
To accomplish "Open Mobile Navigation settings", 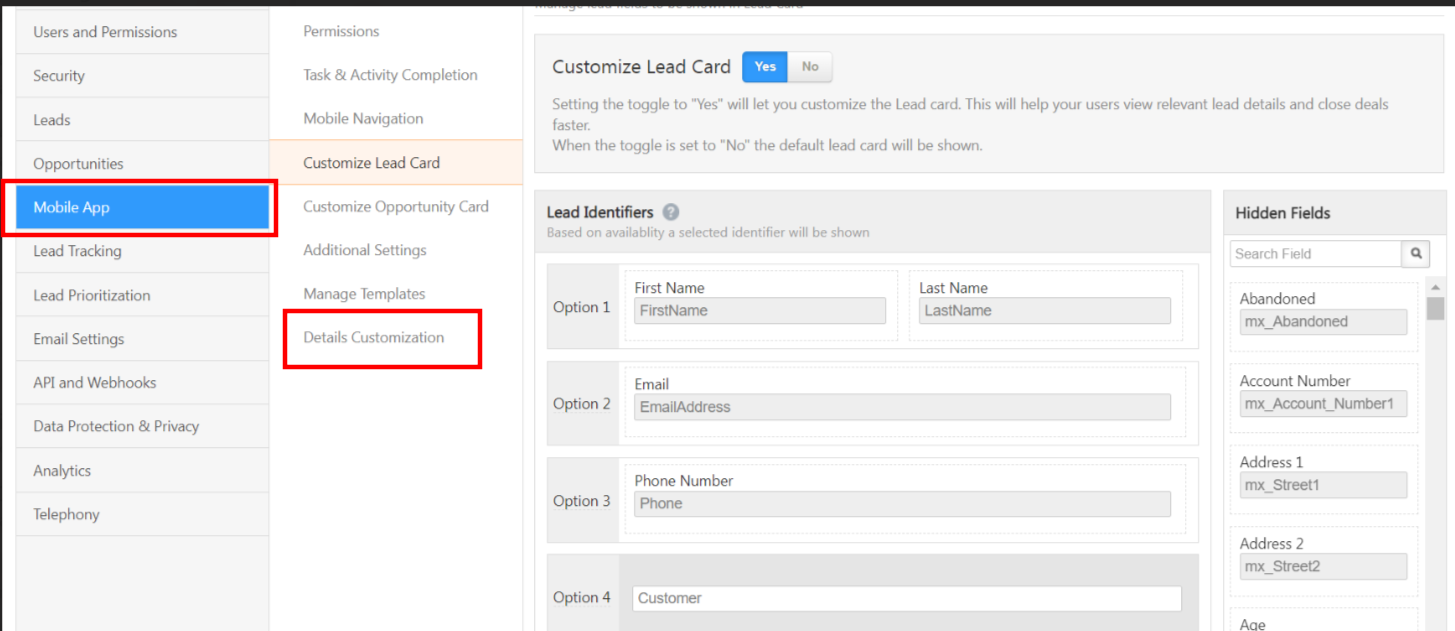I will (x=363, y=118).
